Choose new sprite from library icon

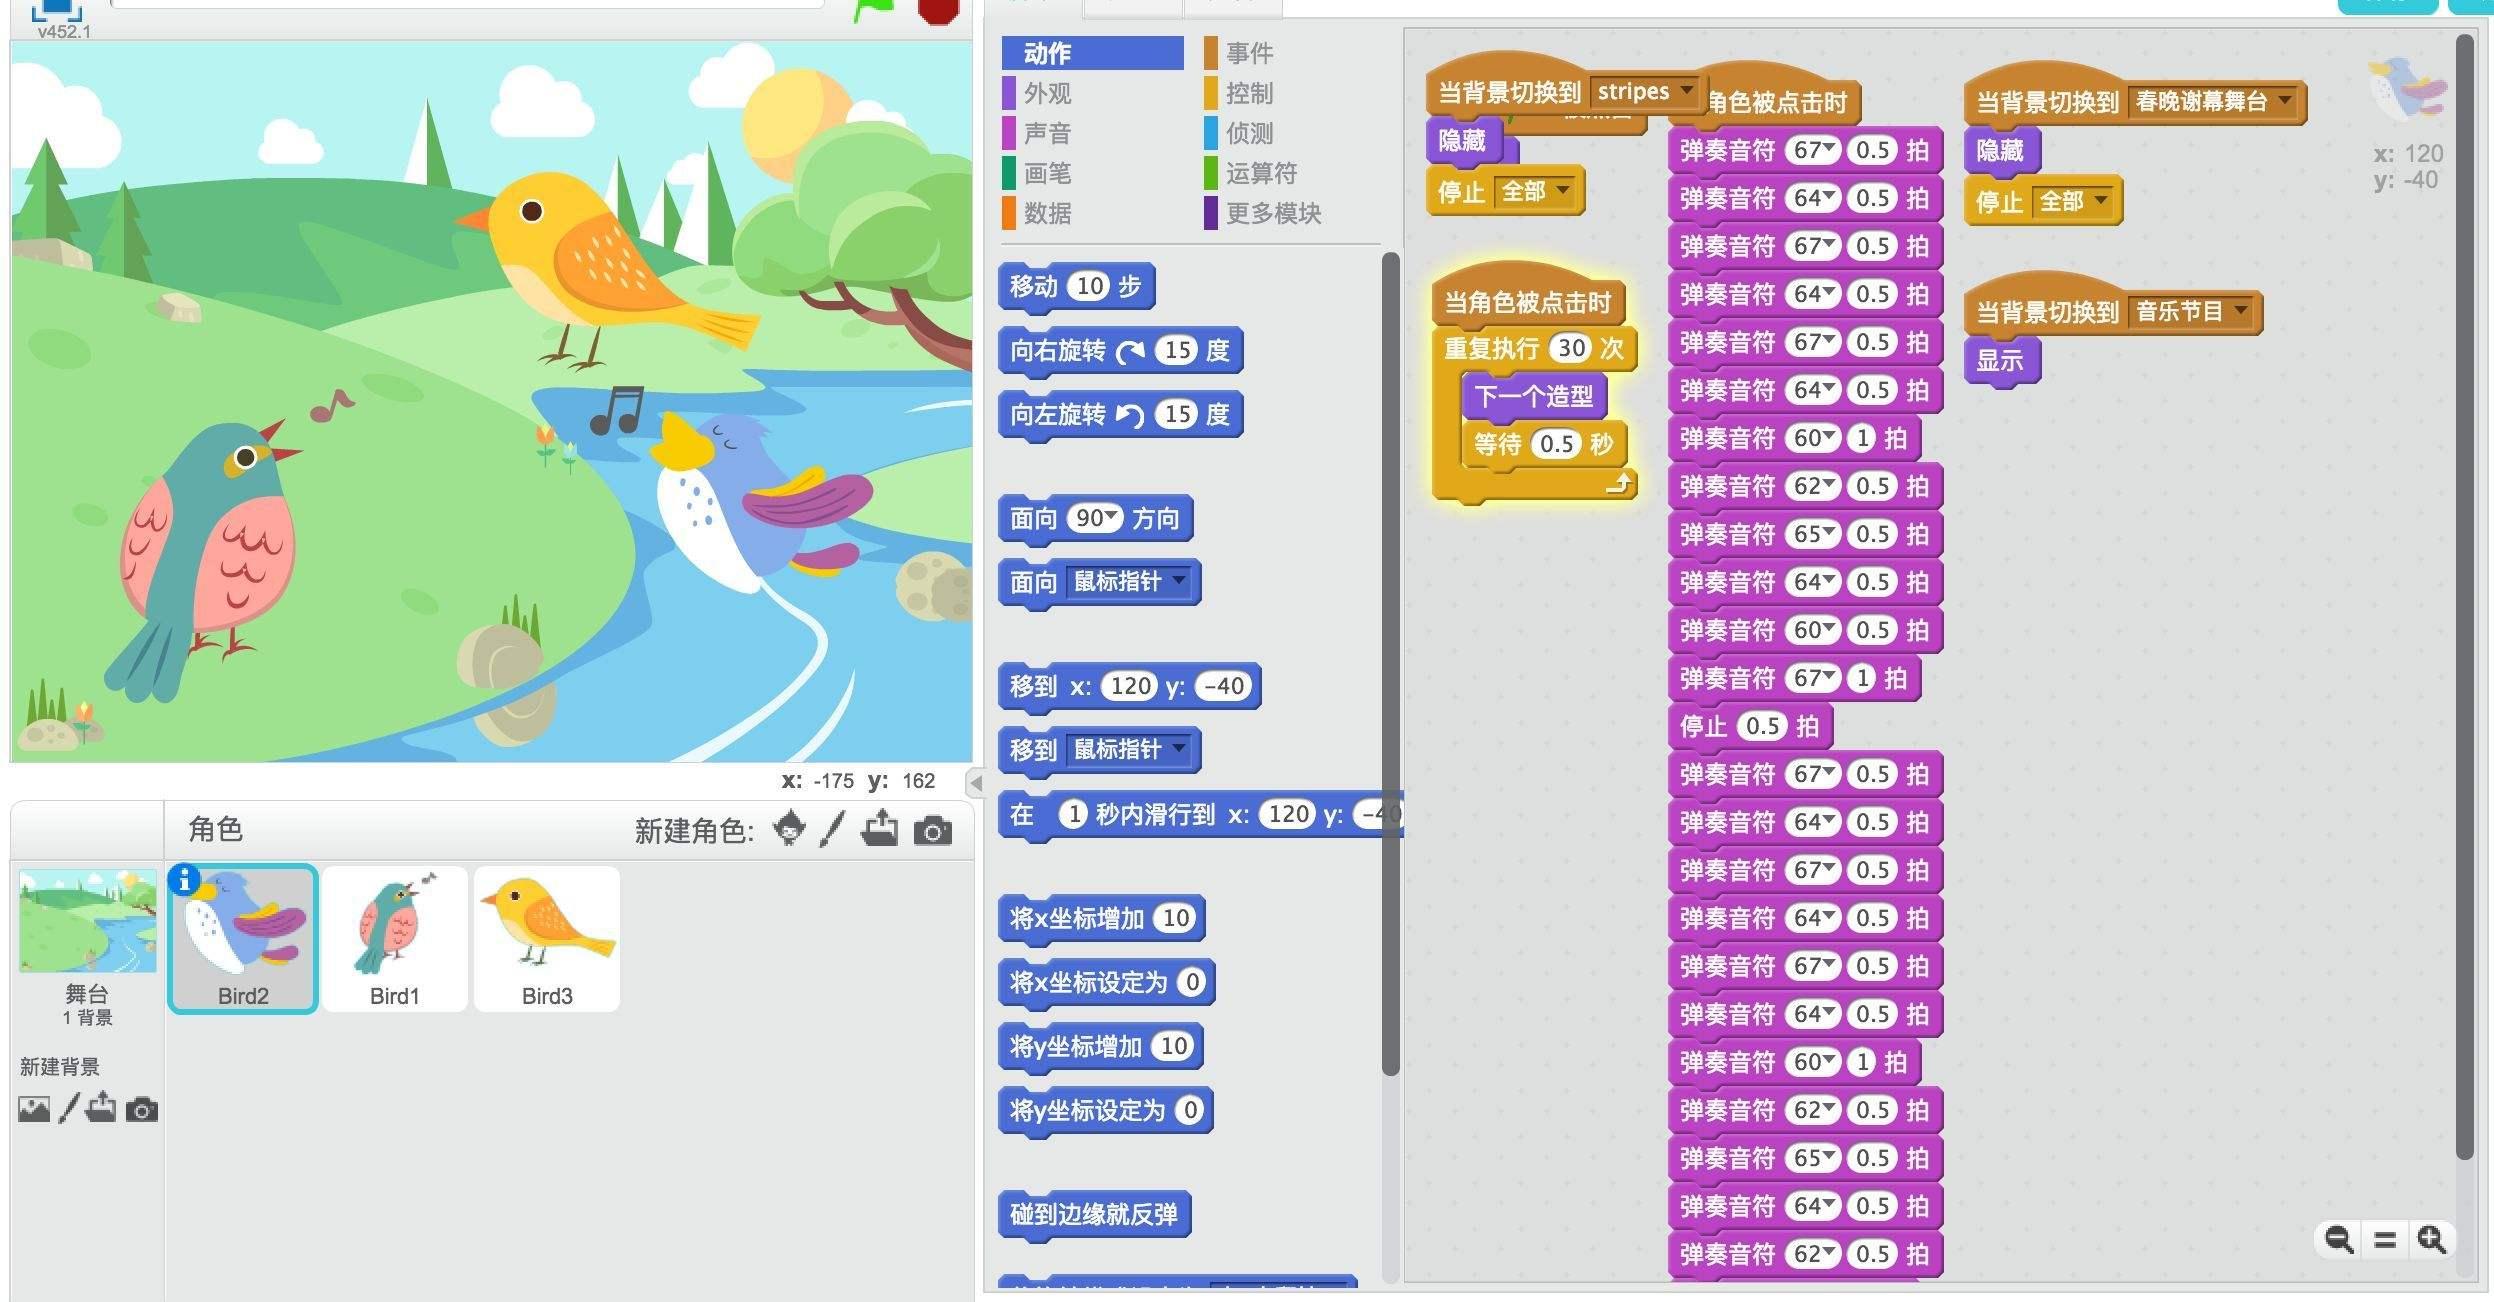(790, 829)
